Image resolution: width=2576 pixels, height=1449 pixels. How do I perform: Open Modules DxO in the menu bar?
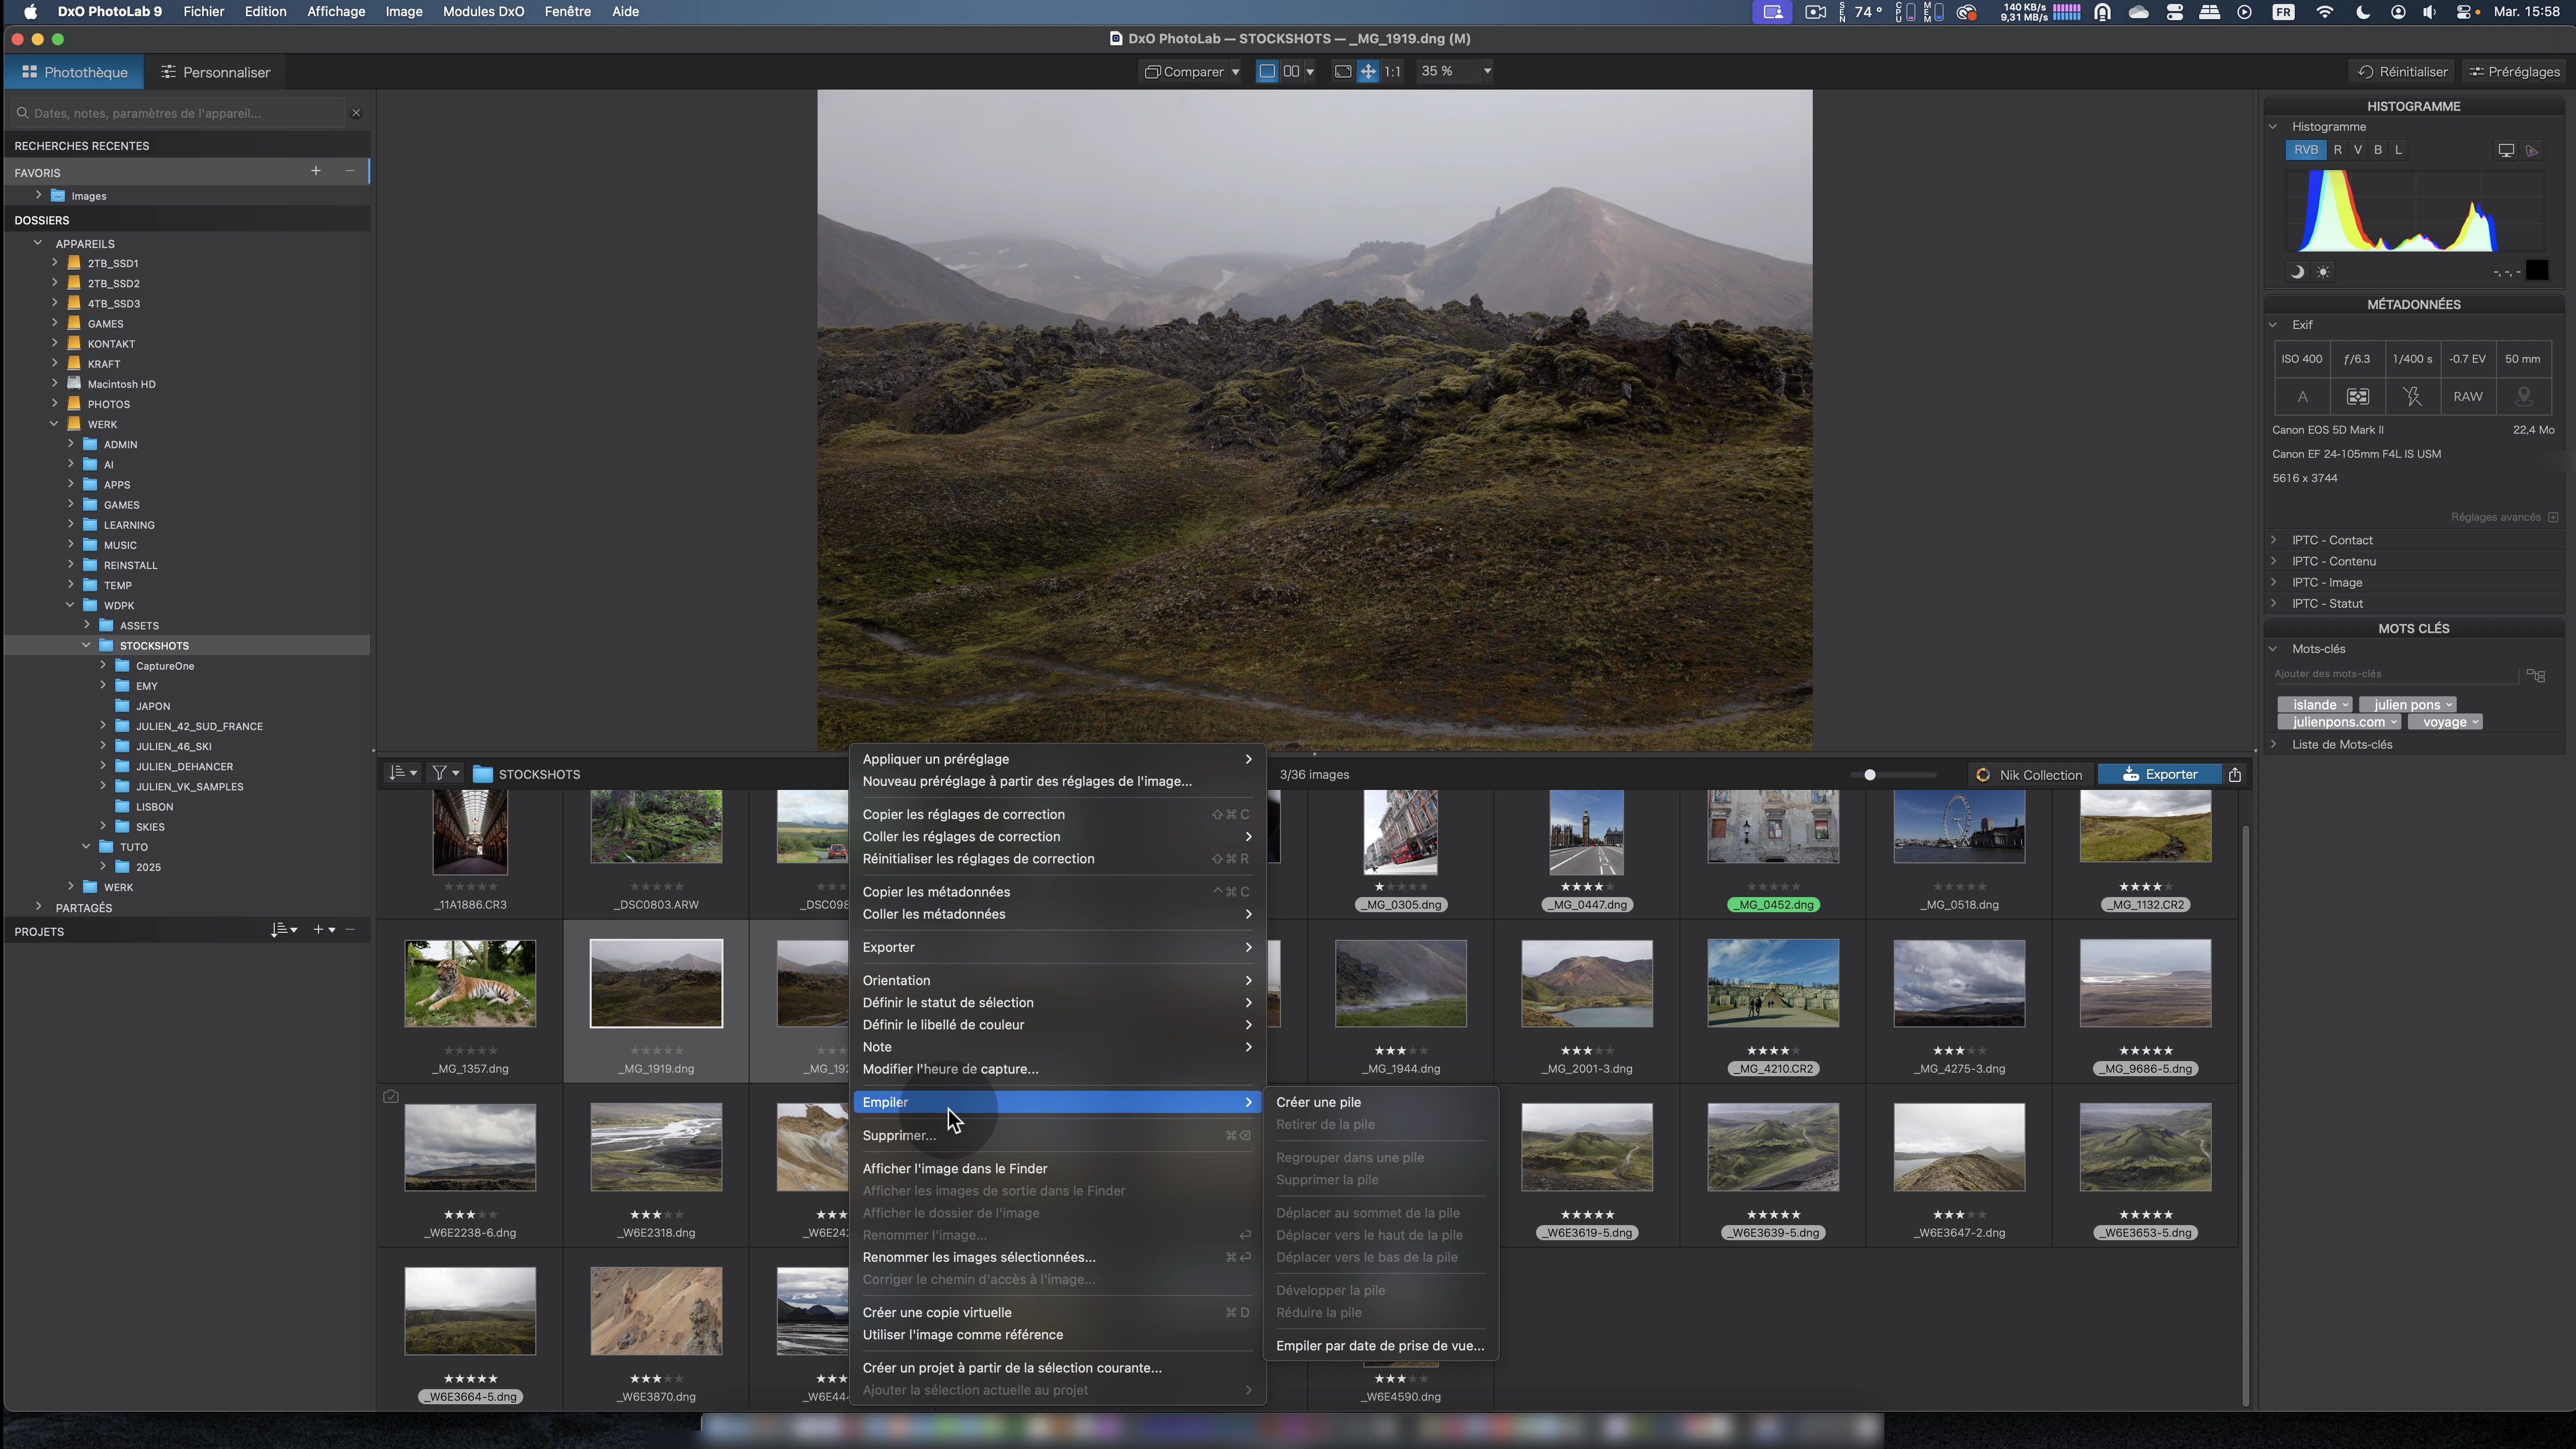[x=483, y=12]
